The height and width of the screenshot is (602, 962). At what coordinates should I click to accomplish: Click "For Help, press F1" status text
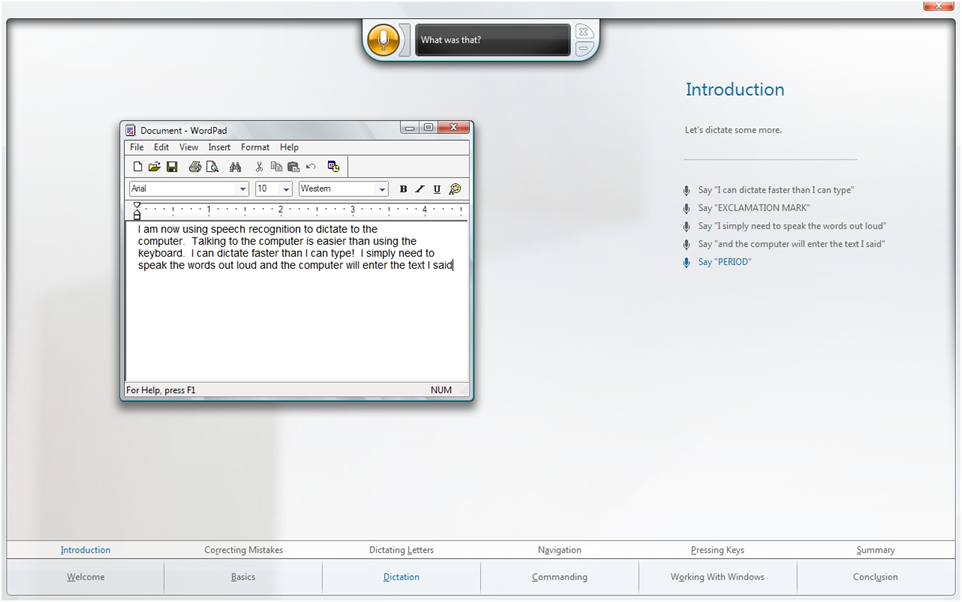pyautogui.click(x=161, y=390)
